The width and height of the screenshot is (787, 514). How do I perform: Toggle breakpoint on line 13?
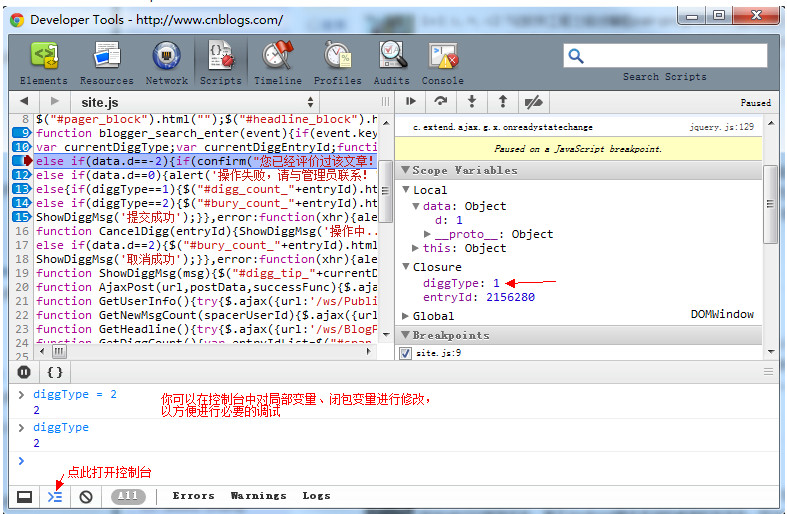[22, 189]
